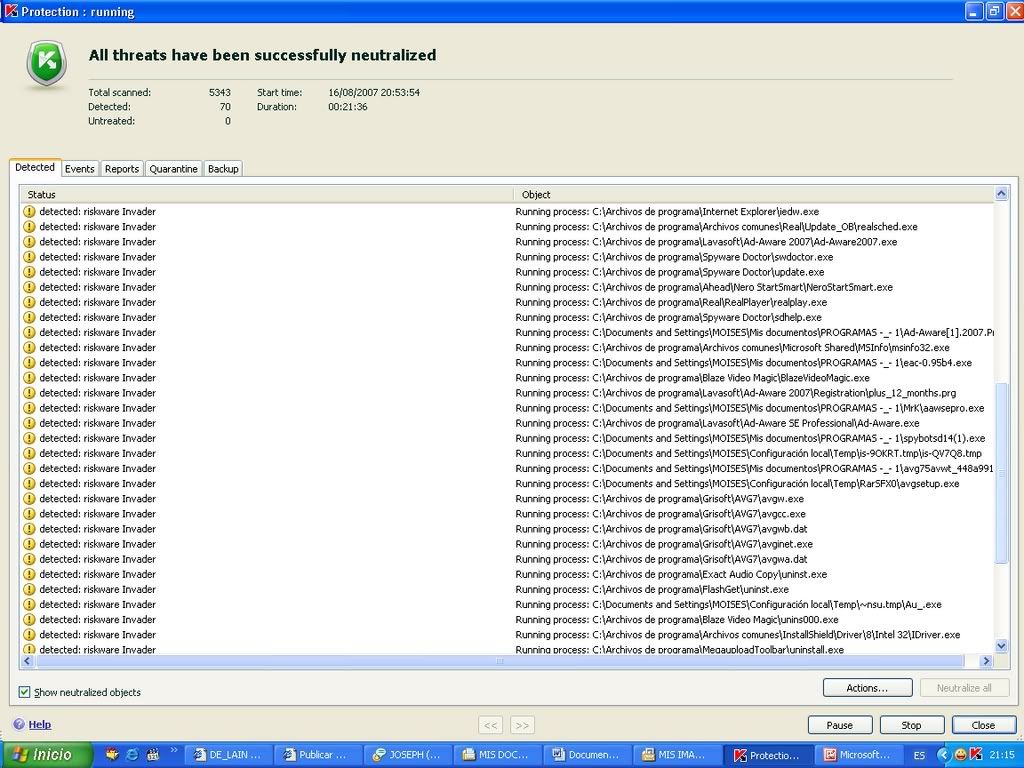1024x768 pixels.
Task: Switch to DE_LAIN taskbar window
Action: tap(227, 755)
